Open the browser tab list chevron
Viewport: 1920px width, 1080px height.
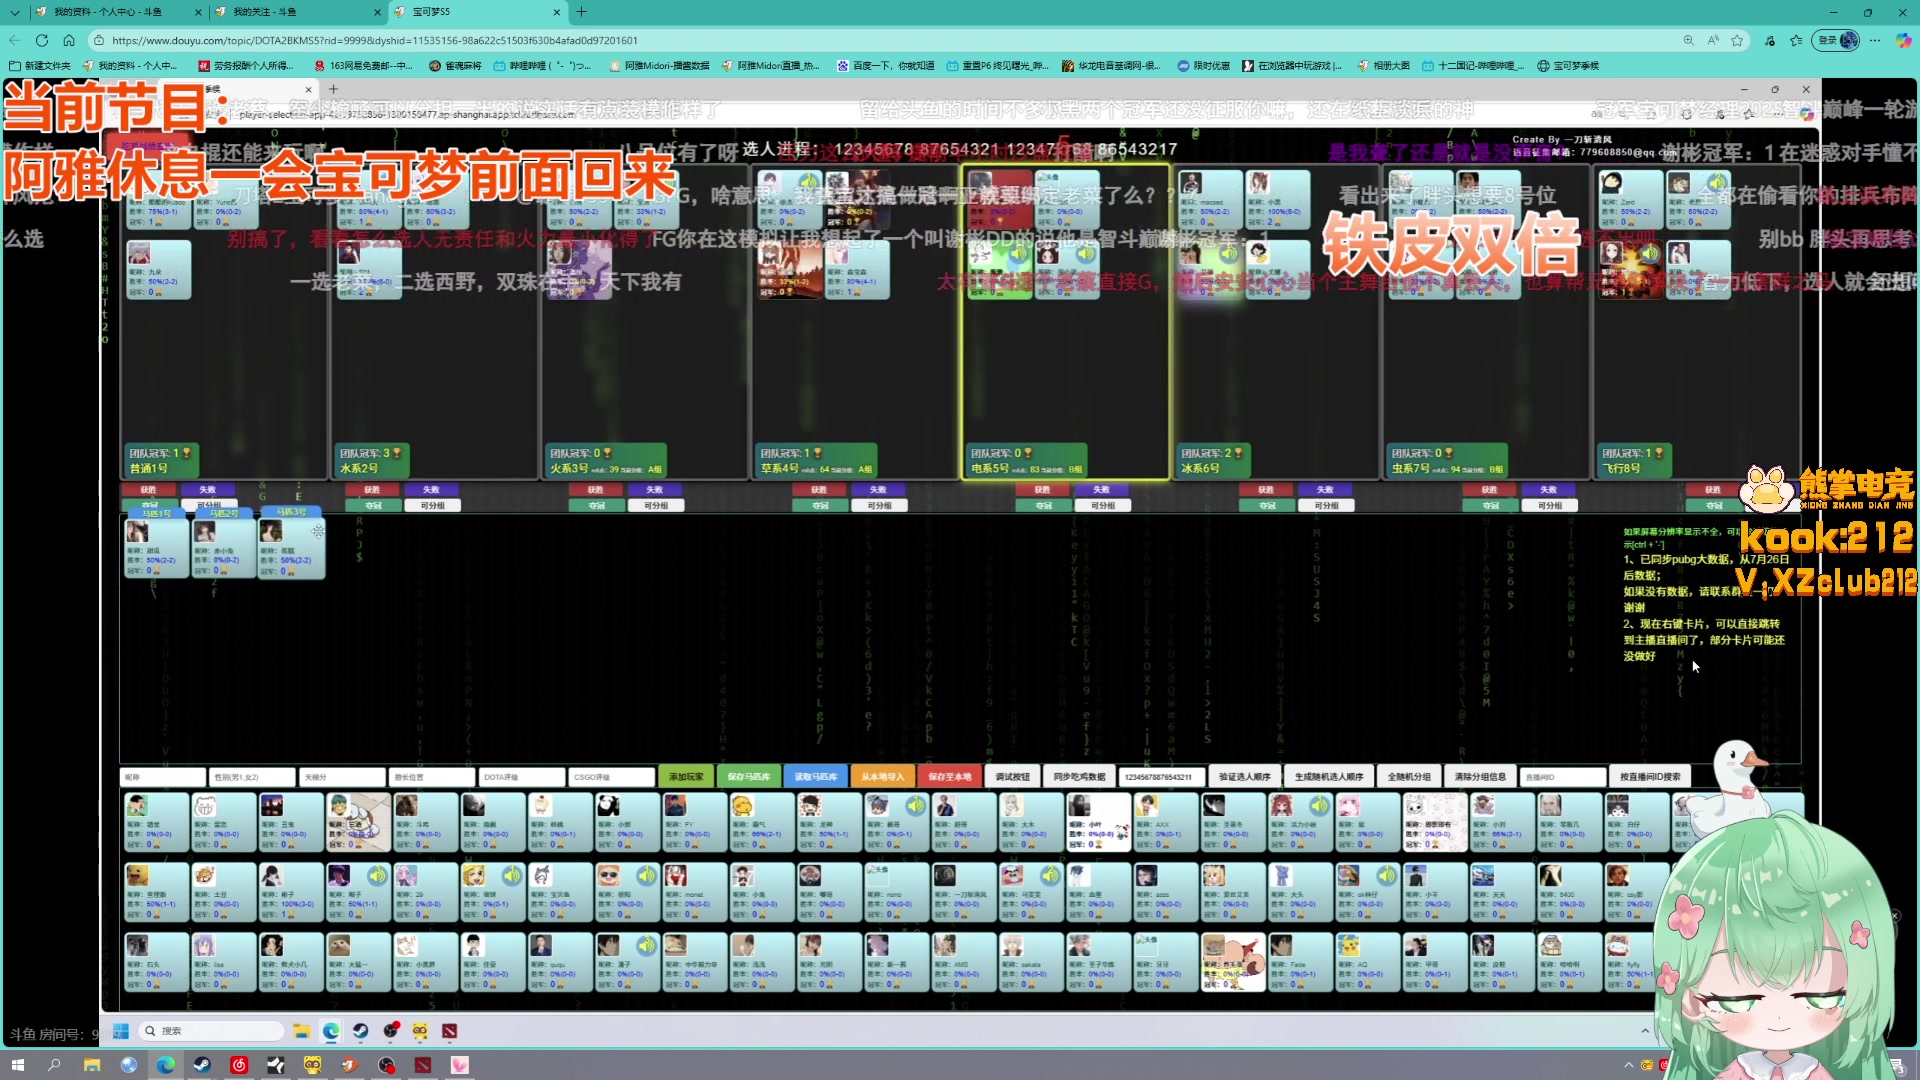[14, 12]
